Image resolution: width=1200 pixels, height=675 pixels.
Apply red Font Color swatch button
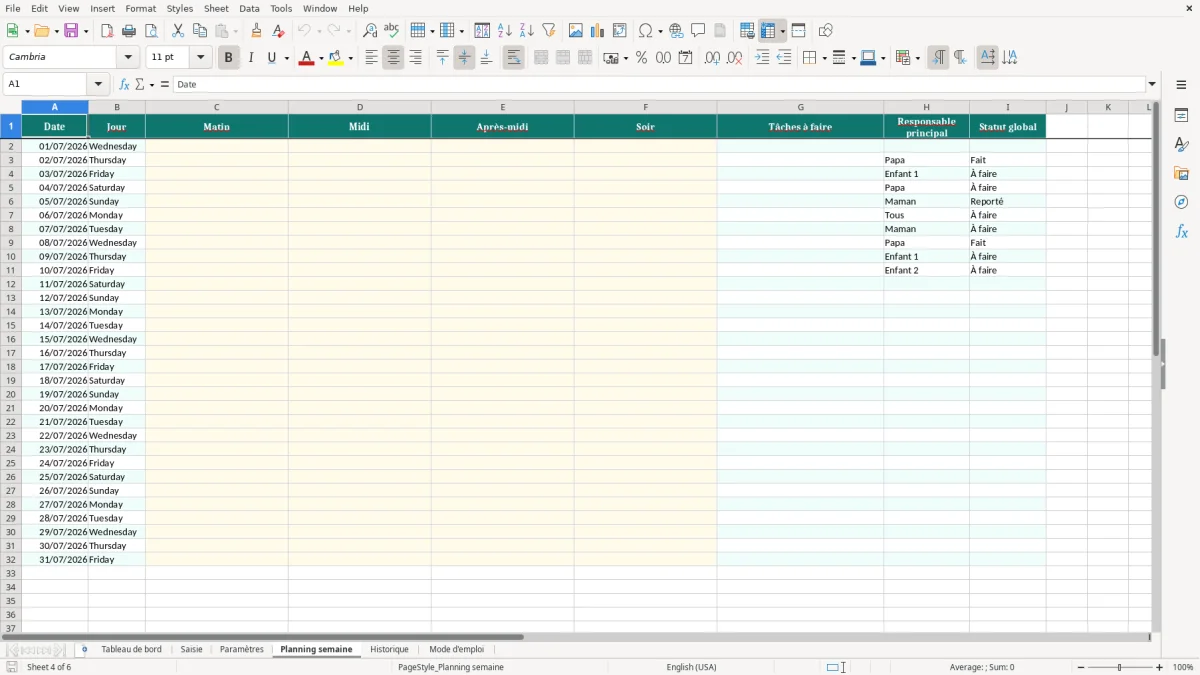pos(305,58)
